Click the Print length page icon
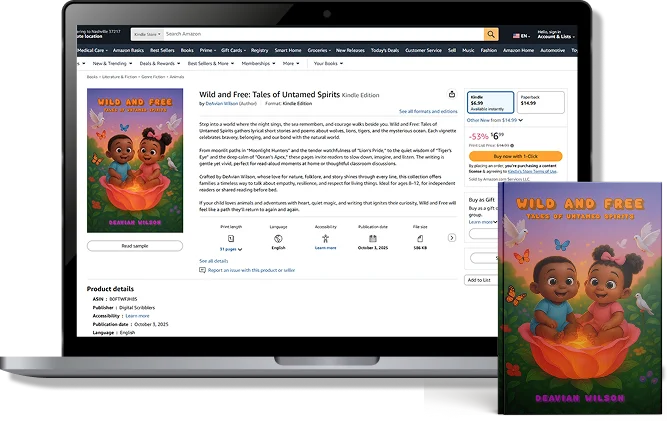Screen dimensions: 668x421 pos(231,238)
